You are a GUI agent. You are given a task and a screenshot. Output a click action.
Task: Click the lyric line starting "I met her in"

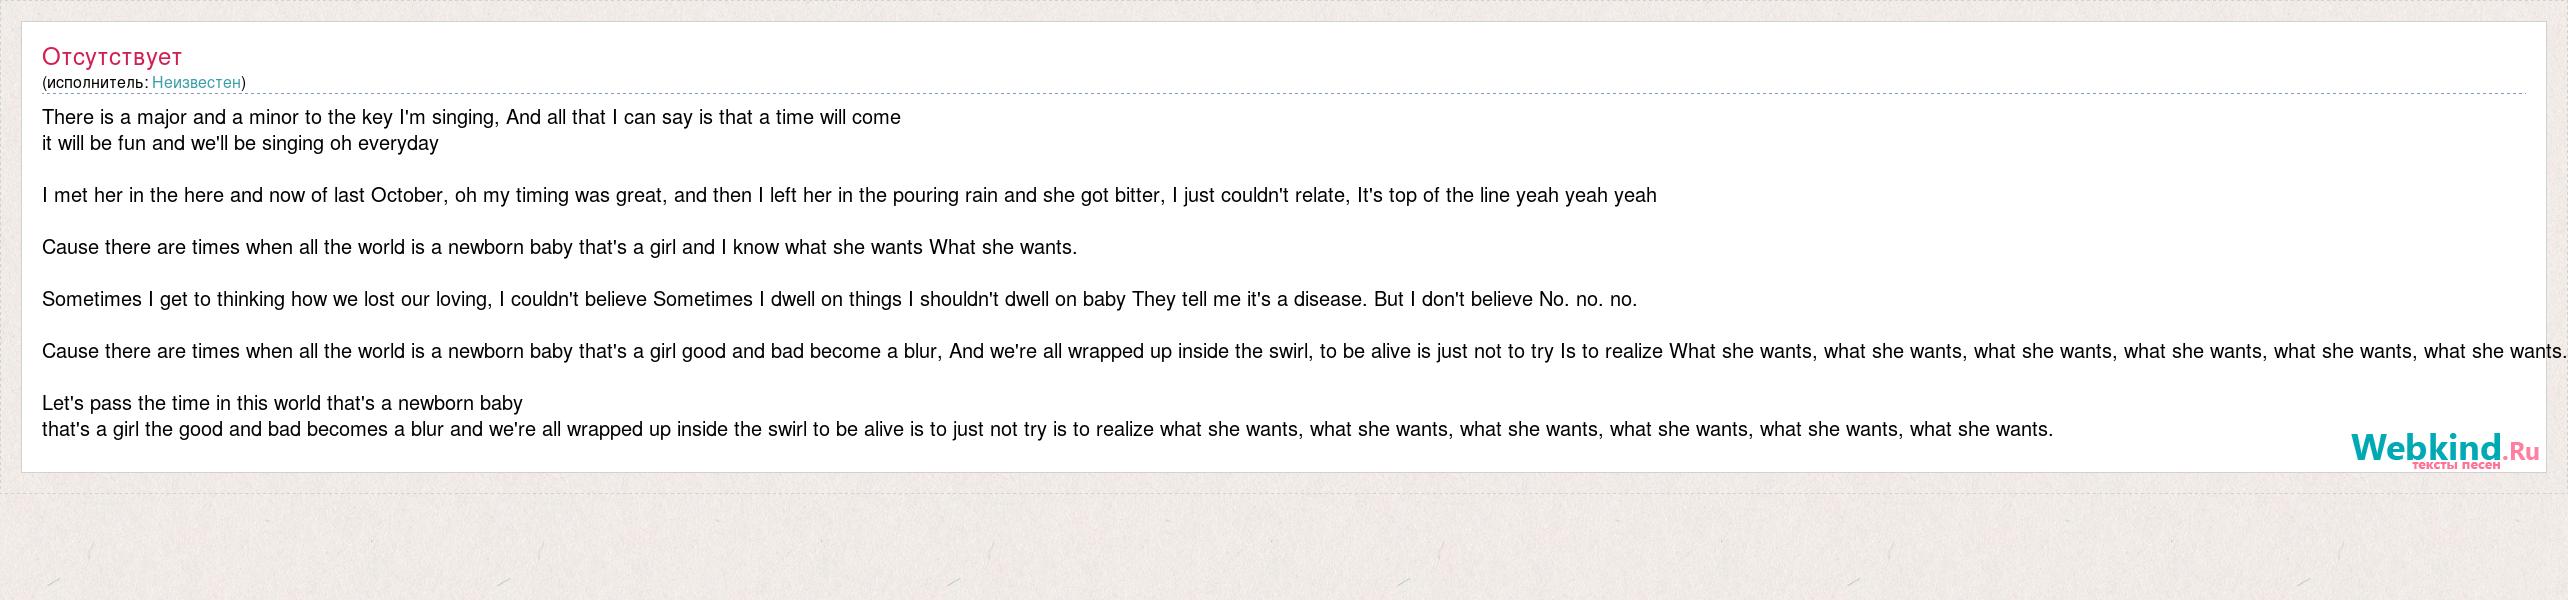849,195
